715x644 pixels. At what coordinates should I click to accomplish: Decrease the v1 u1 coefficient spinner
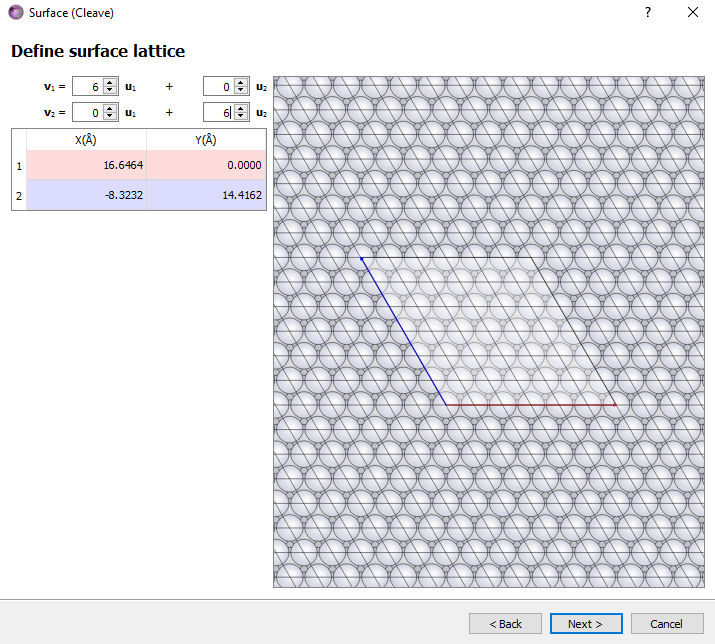click(109, 90)
